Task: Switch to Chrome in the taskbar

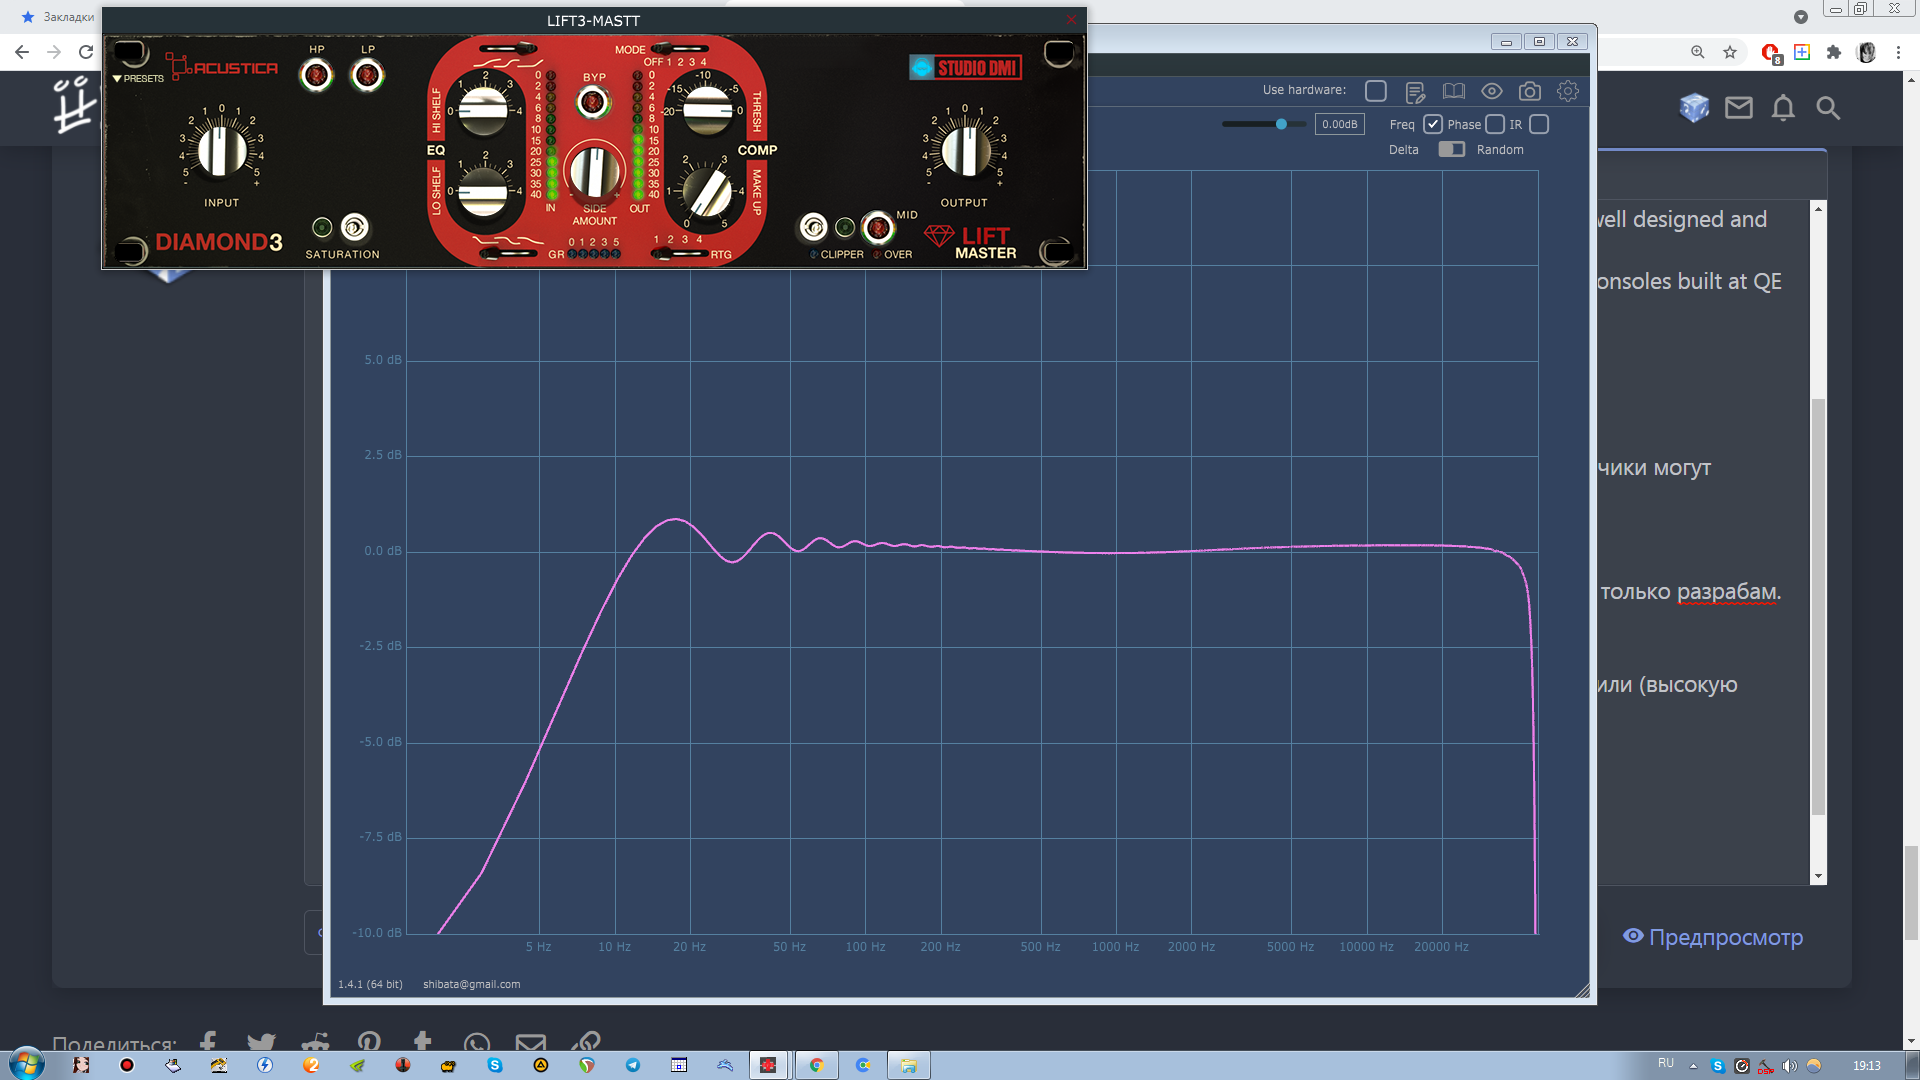Action: point(817,1065)
